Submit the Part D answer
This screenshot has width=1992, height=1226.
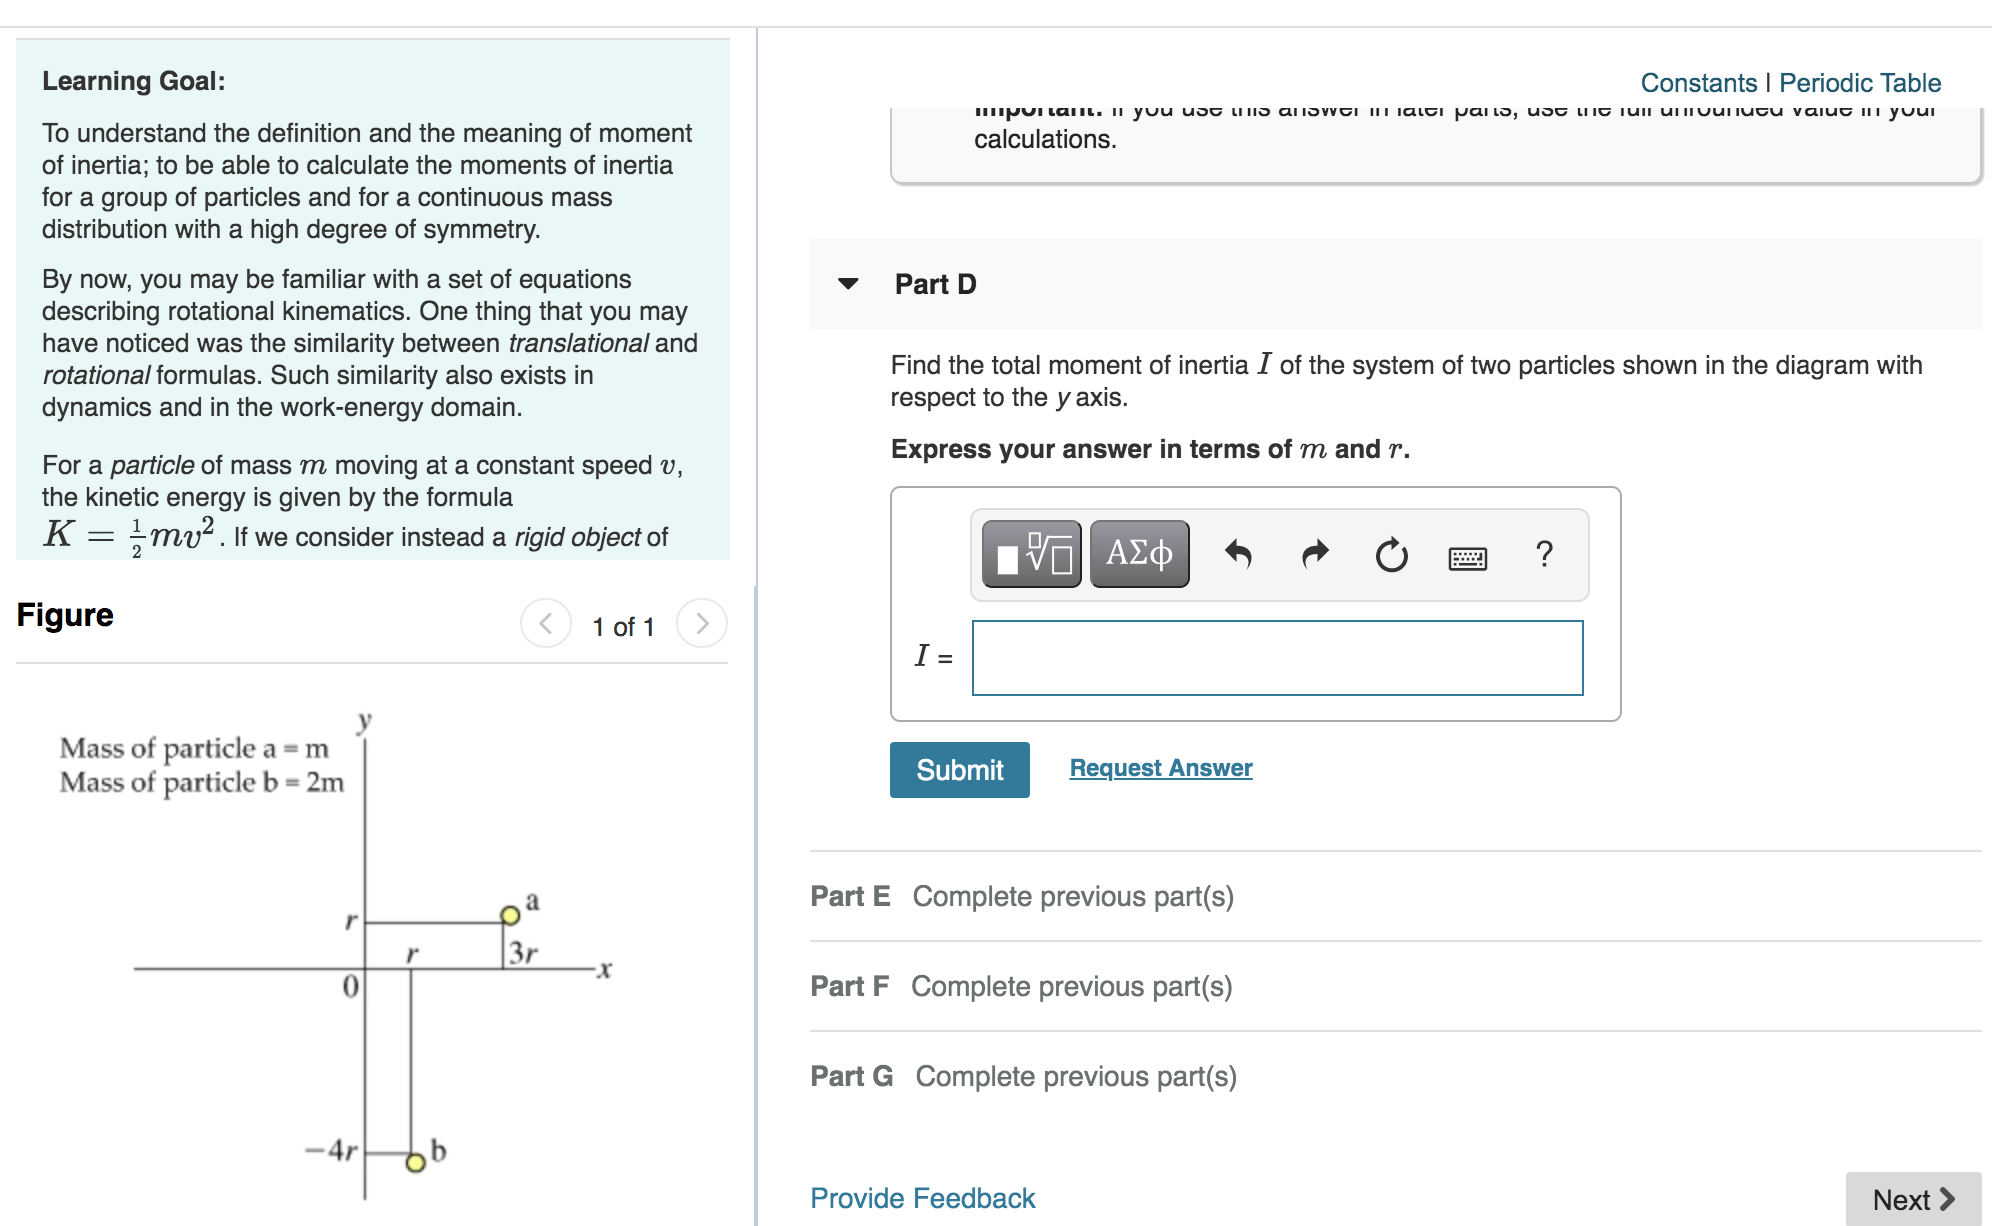tap(958, 769)
